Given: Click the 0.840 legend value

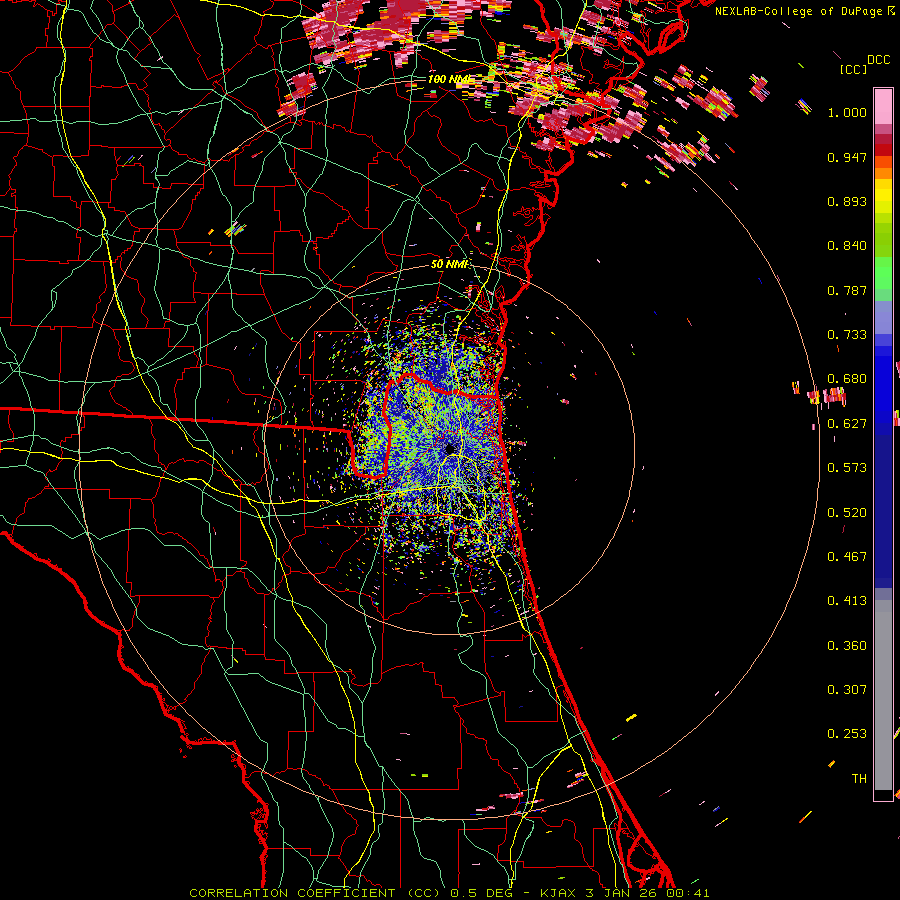Looking at the screenshot, I should (847, 246).
